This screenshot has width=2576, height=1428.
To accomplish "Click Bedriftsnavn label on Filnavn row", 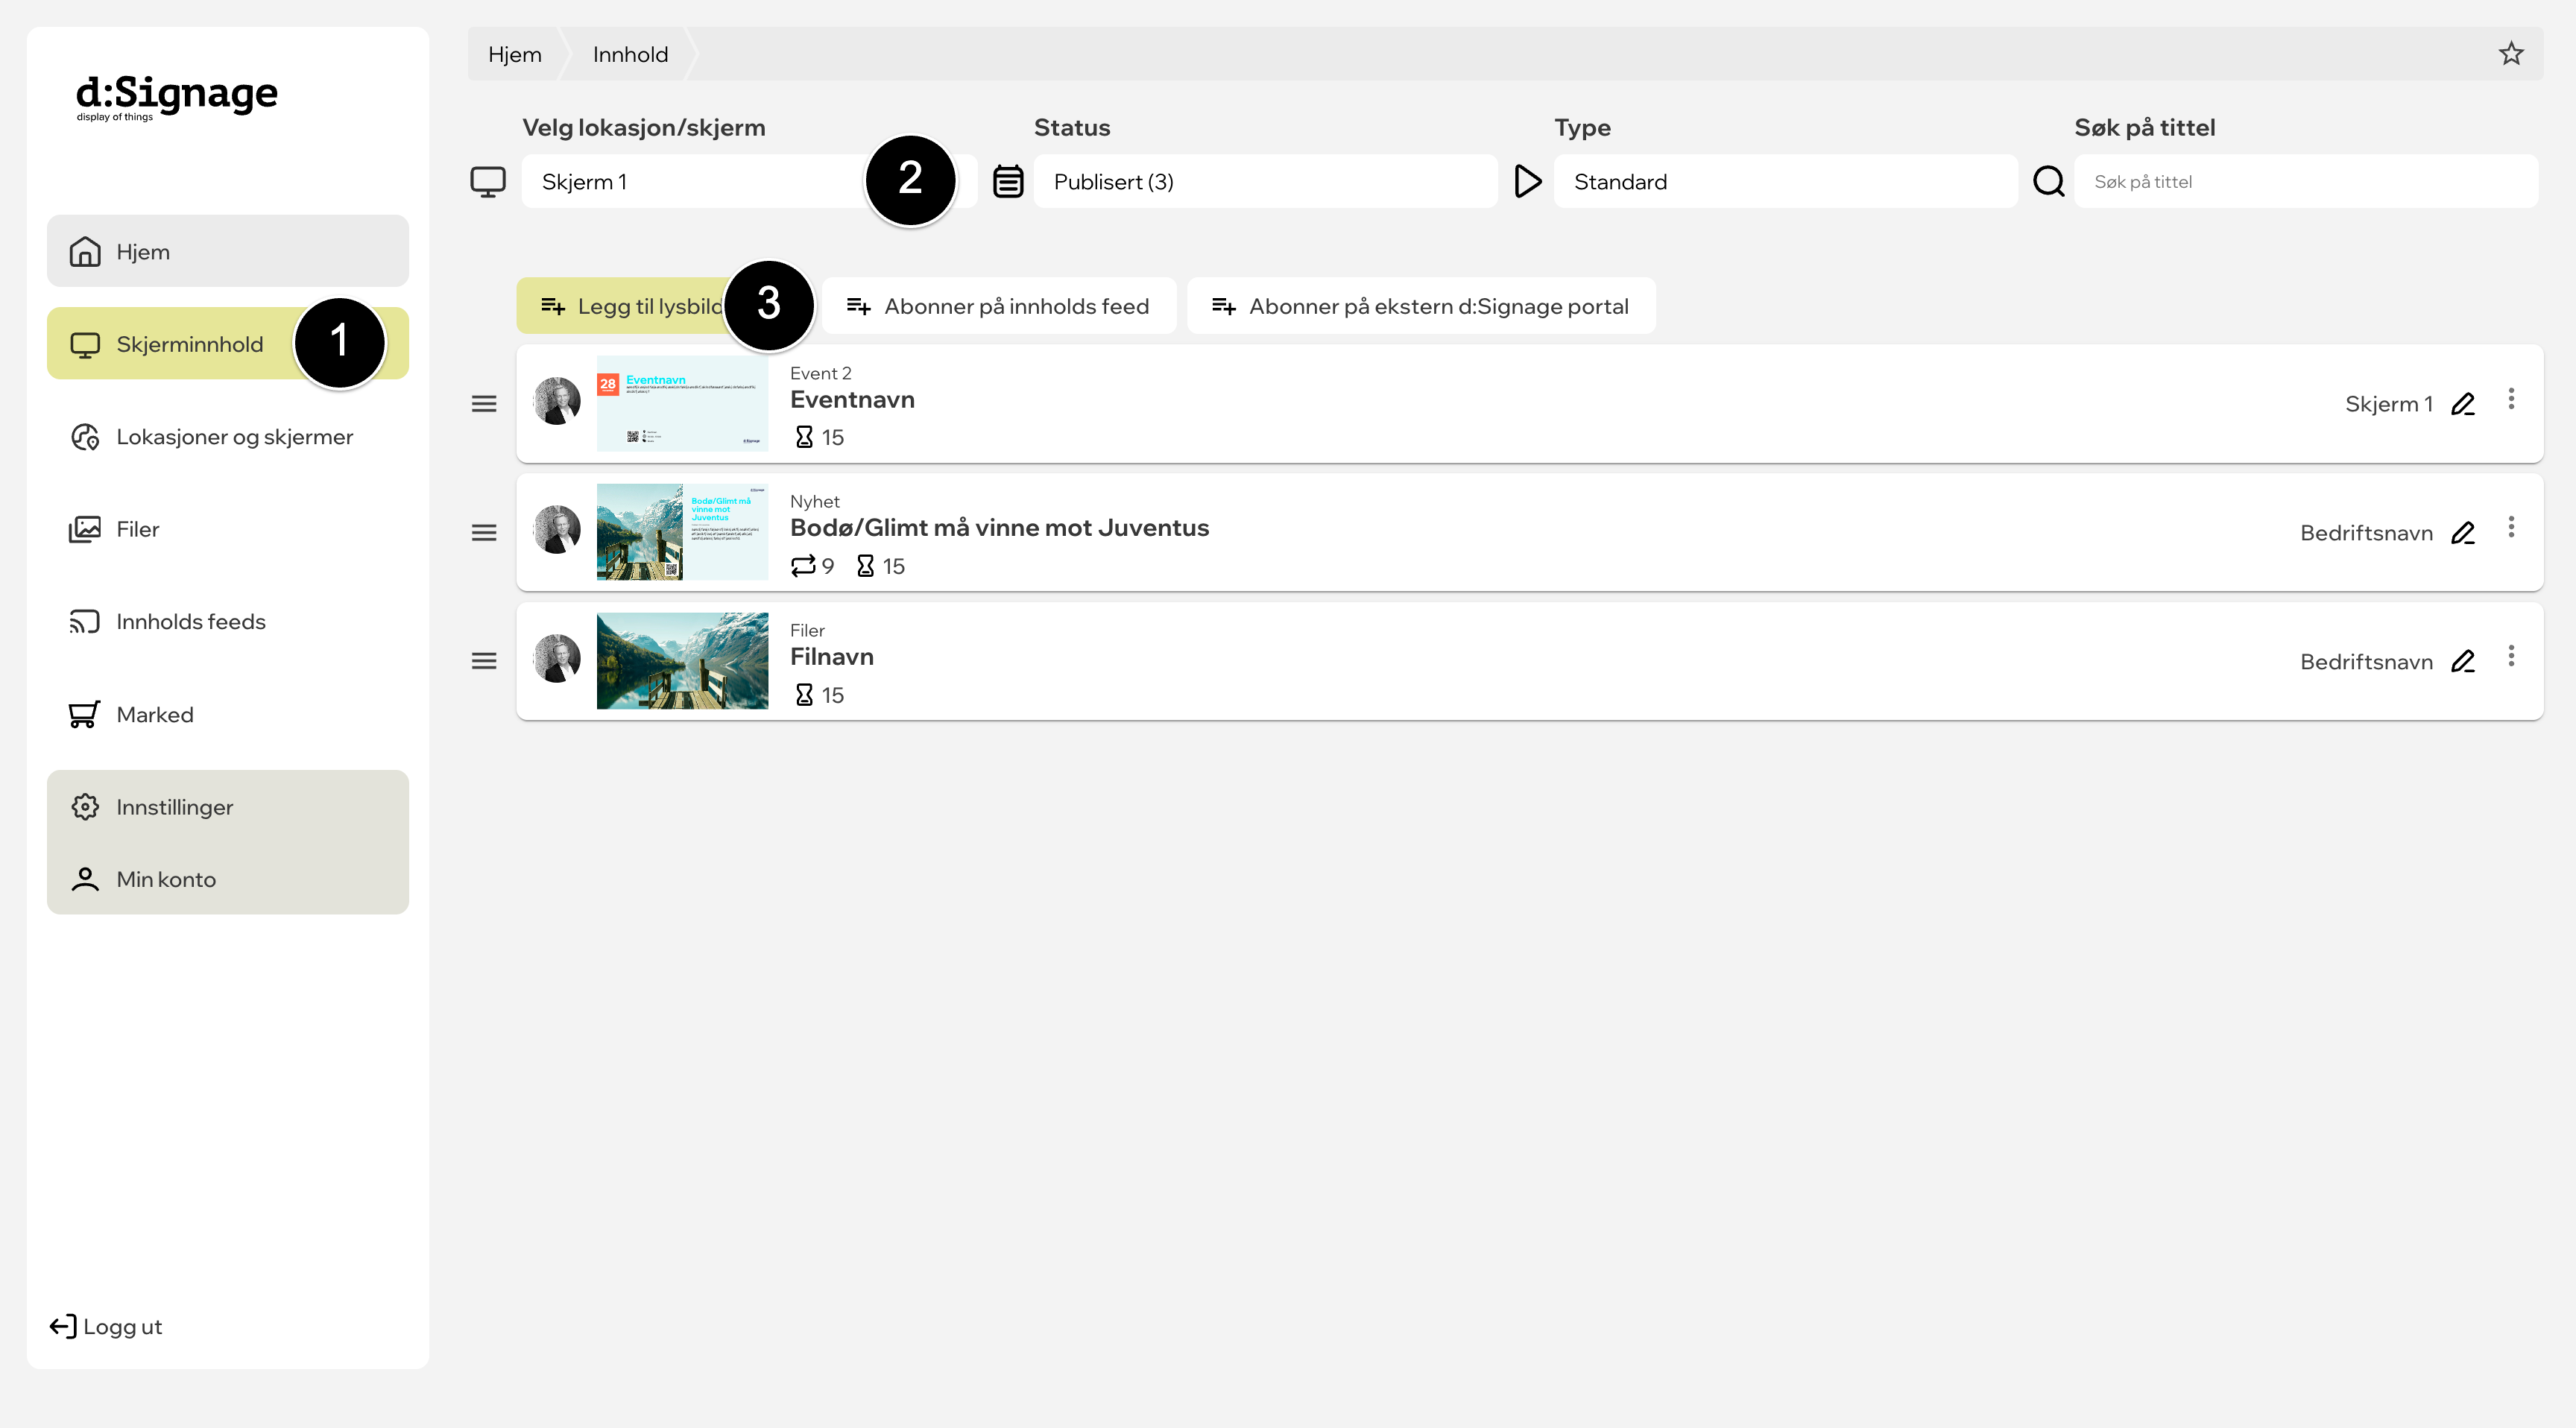I will click(x=2367, y=662).
